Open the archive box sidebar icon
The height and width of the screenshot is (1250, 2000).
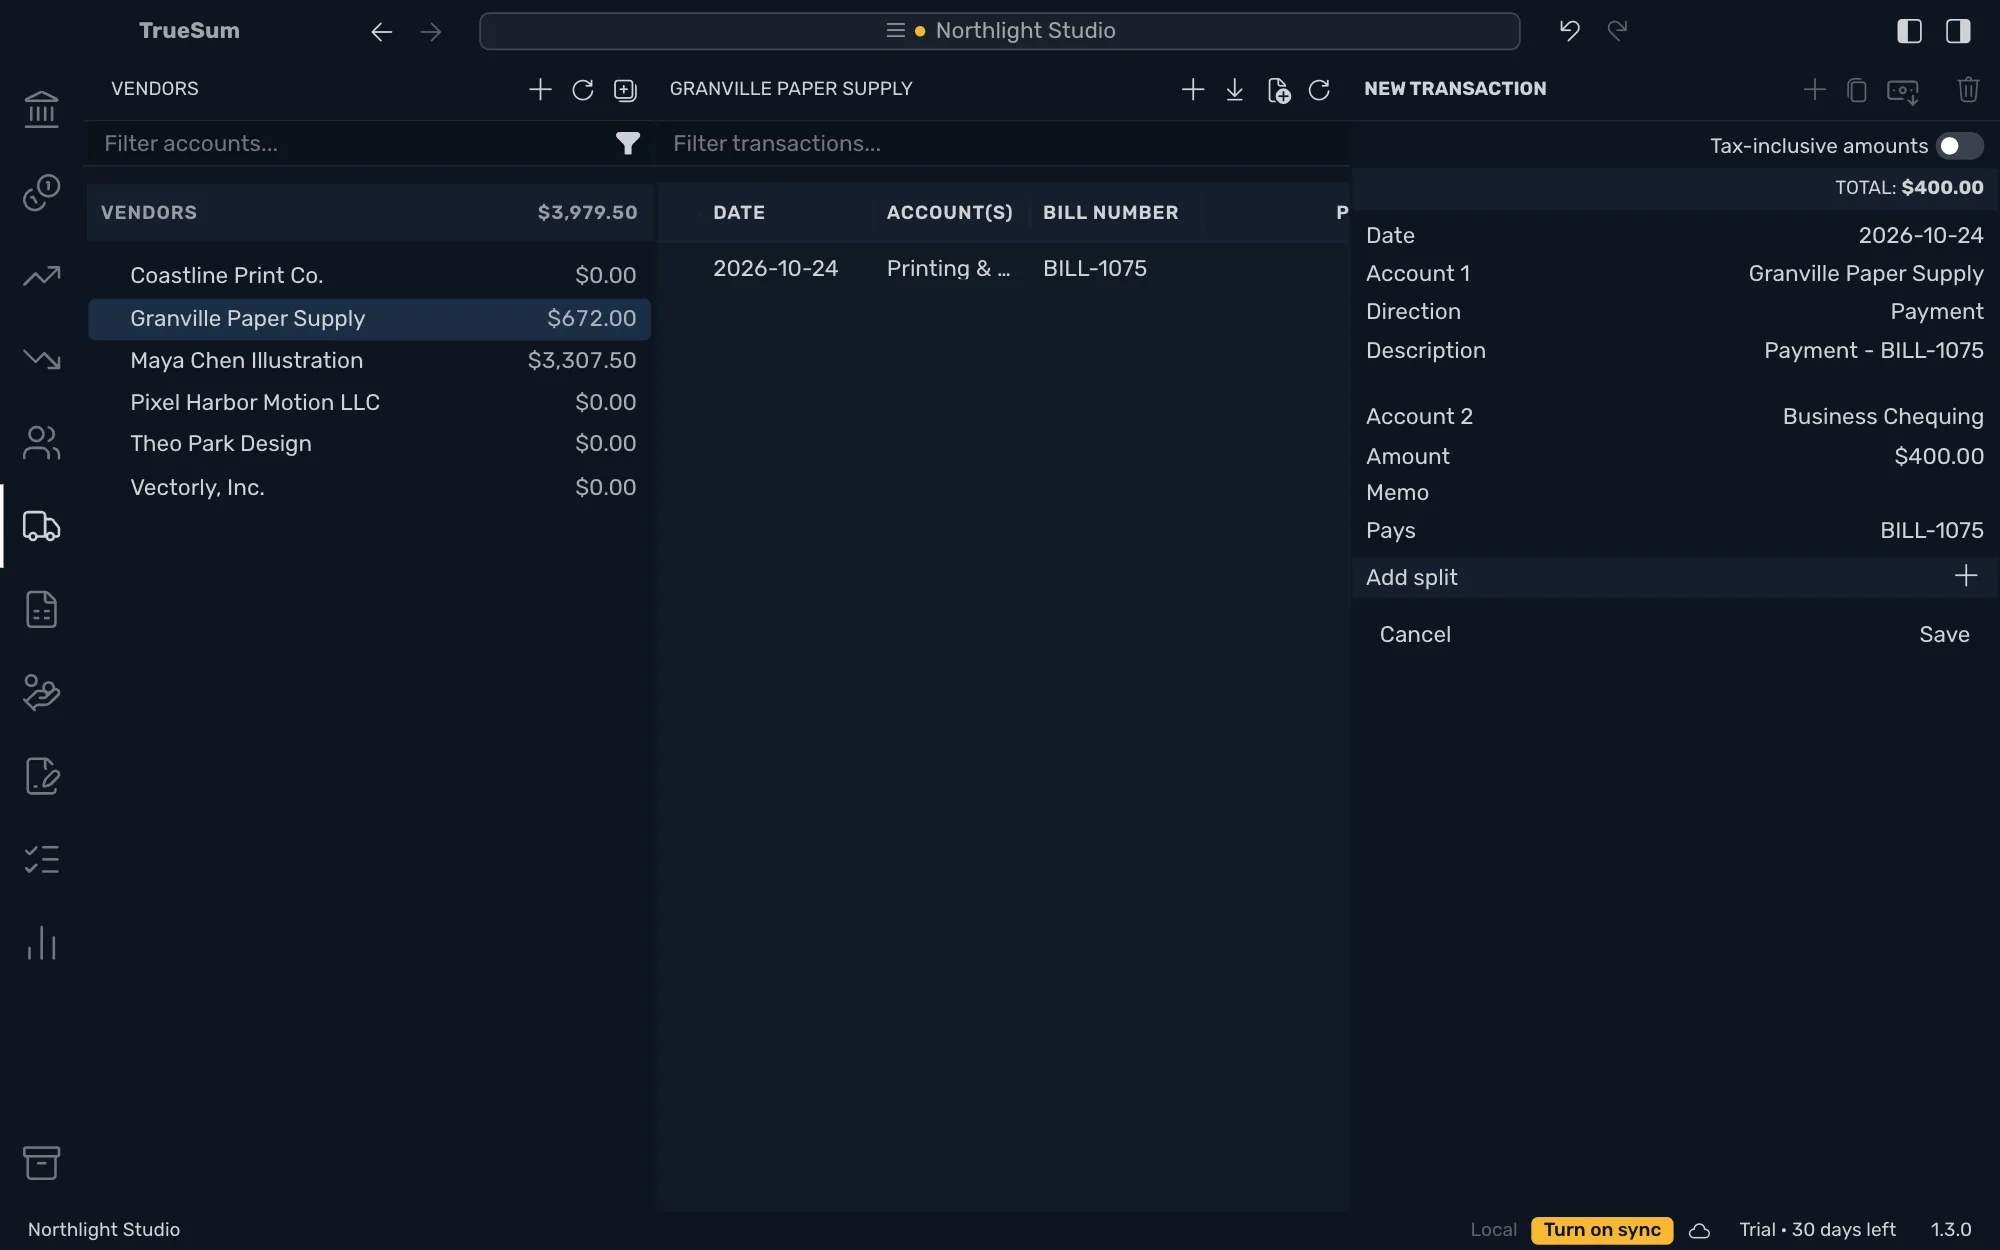[x=41, y=1162]
